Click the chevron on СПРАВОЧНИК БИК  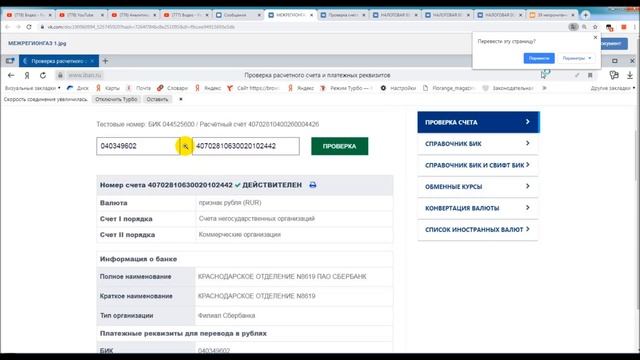[x=528, y=143]
